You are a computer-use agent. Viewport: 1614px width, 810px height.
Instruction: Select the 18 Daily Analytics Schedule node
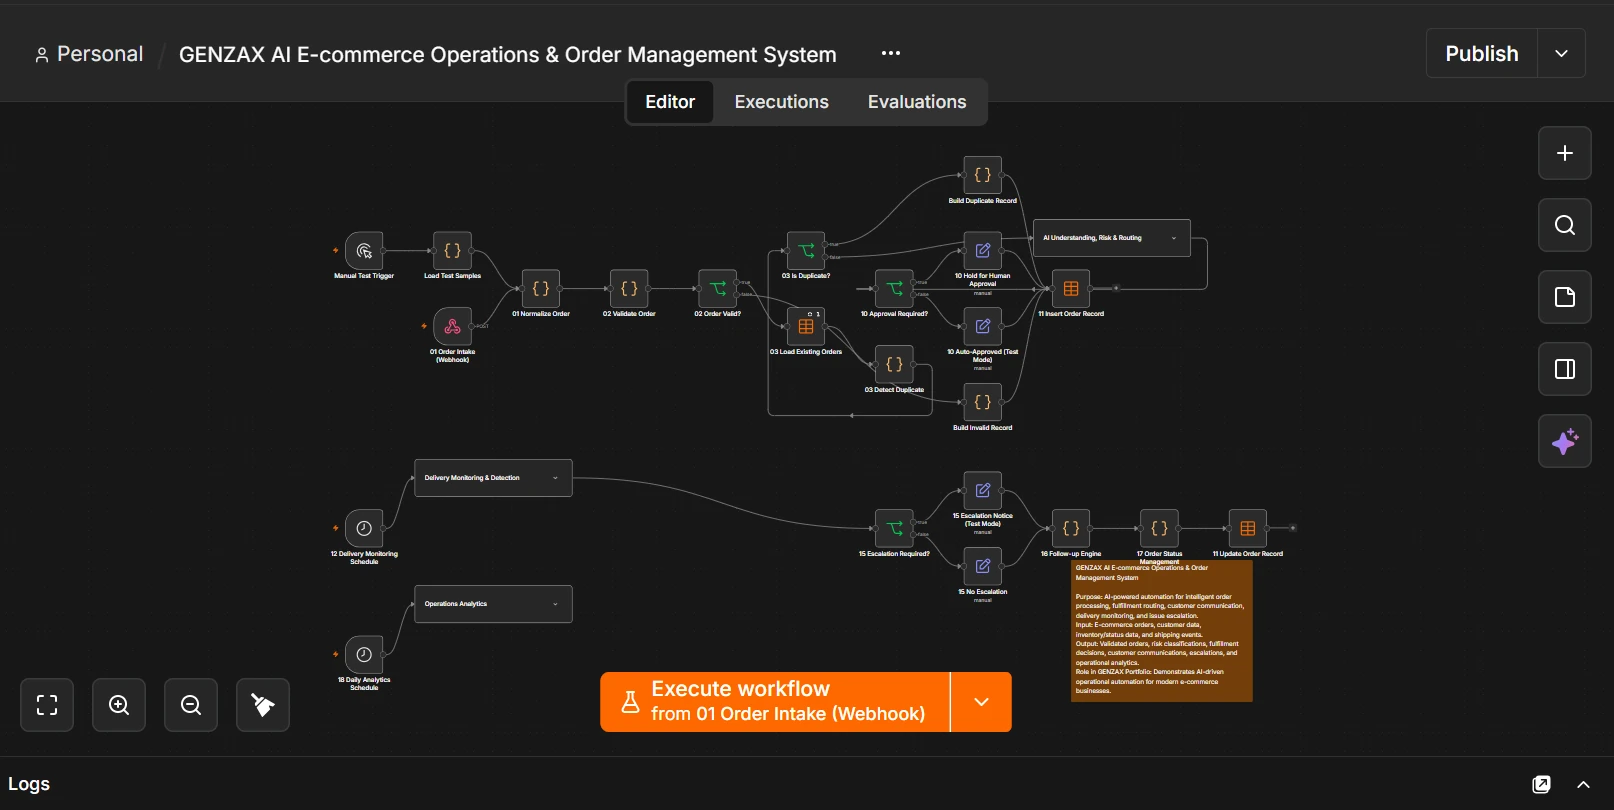[x=364, y=655]
